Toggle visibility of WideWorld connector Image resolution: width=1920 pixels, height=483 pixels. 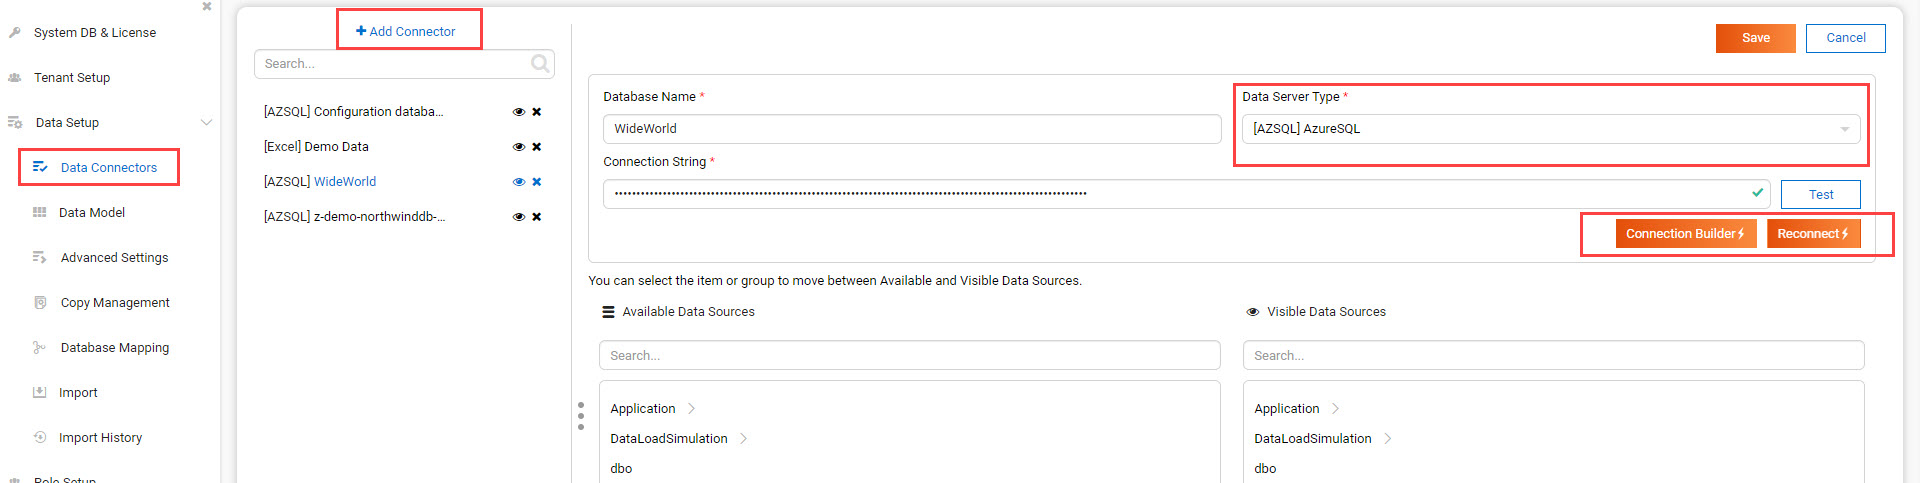click(x=519, y=182)
